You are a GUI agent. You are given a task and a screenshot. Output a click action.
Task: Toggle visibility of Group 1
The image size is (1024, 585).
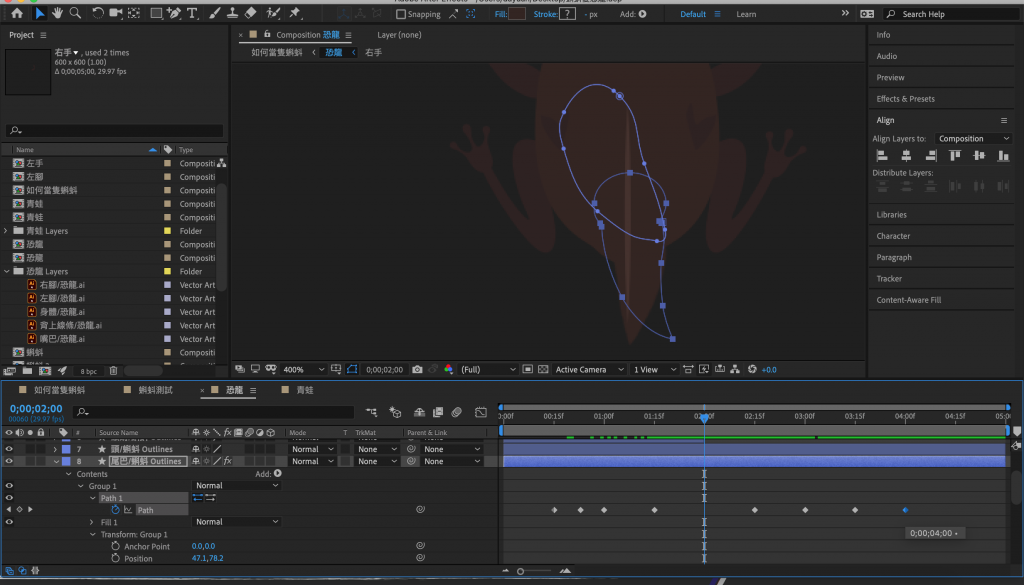9,486
